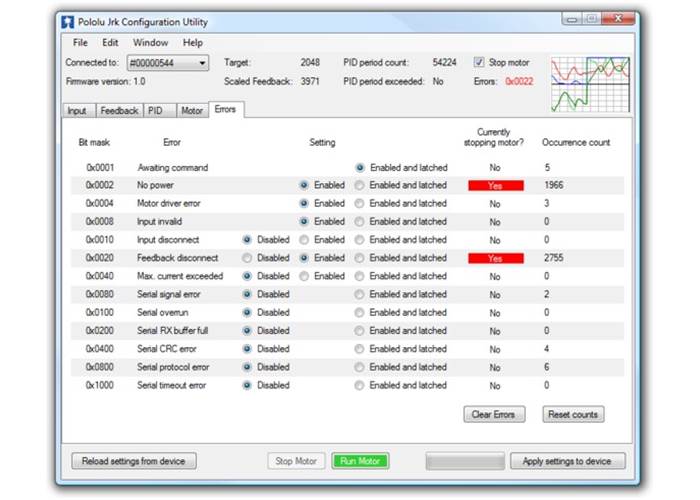Select Disabled for Feedback disconnect
This screenshot has height=500, width=700.
[248, 258]
